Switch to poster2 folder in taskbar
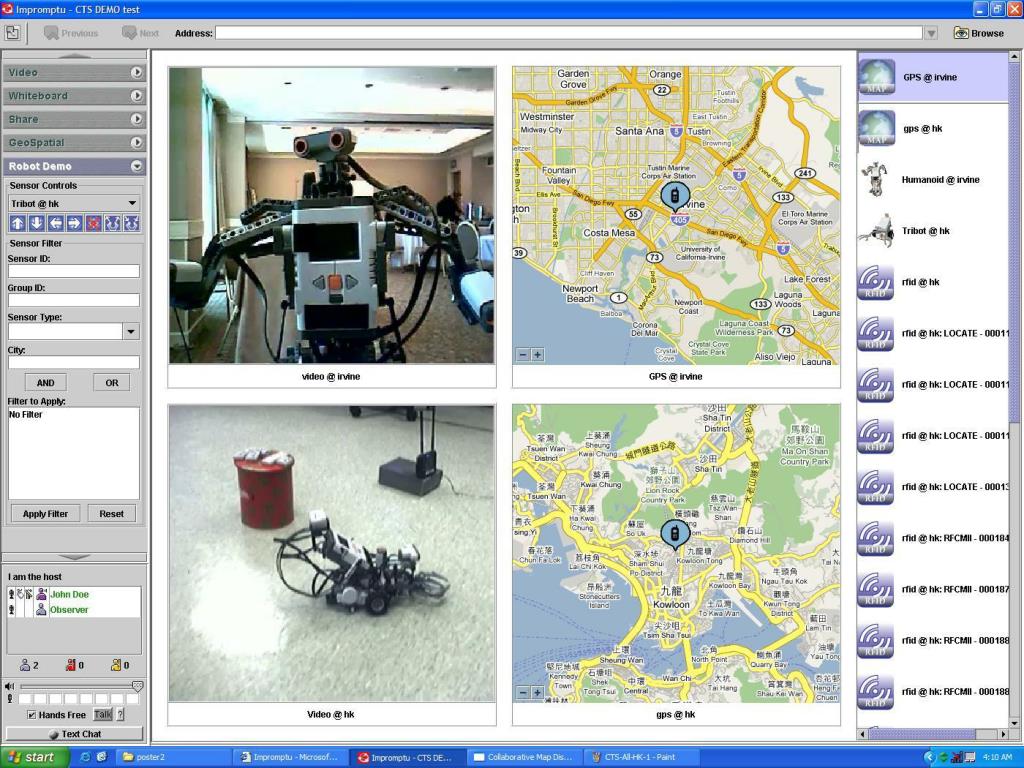The height and width of the screenshot is (768, 1024). click(x=173, y=757)
